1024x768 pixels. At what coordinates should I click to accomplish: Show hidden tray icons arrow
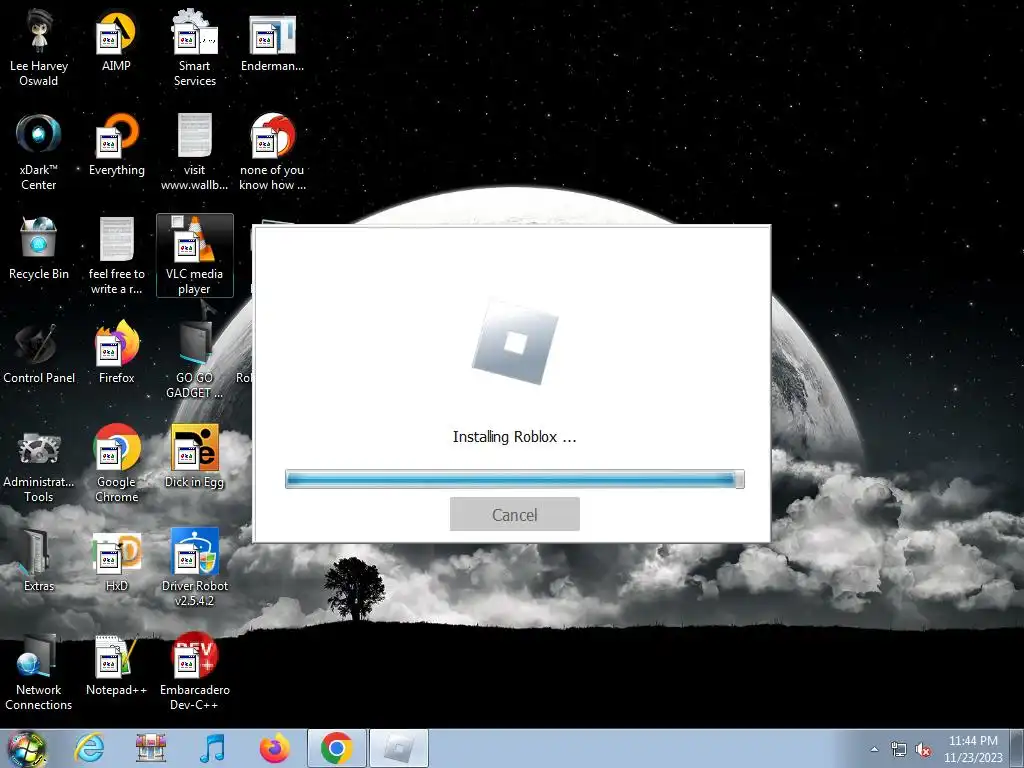point(874,749)
